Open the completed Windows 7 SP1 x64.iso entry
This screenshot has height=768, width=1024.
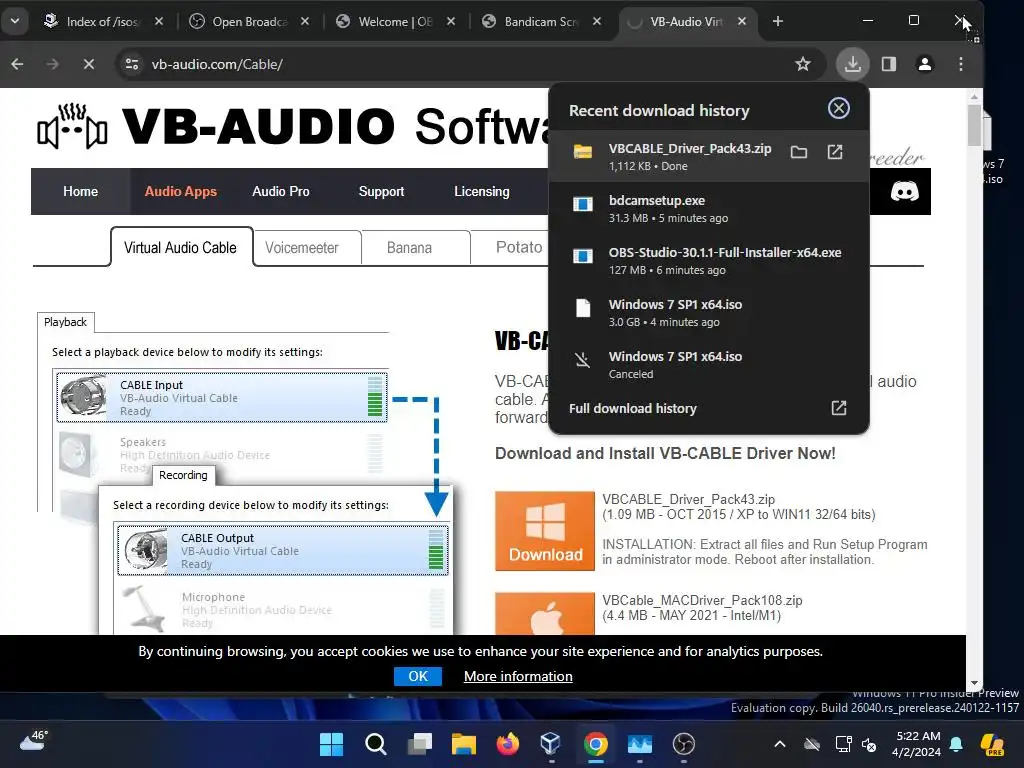pyautogui.click(x=709, y=313)
